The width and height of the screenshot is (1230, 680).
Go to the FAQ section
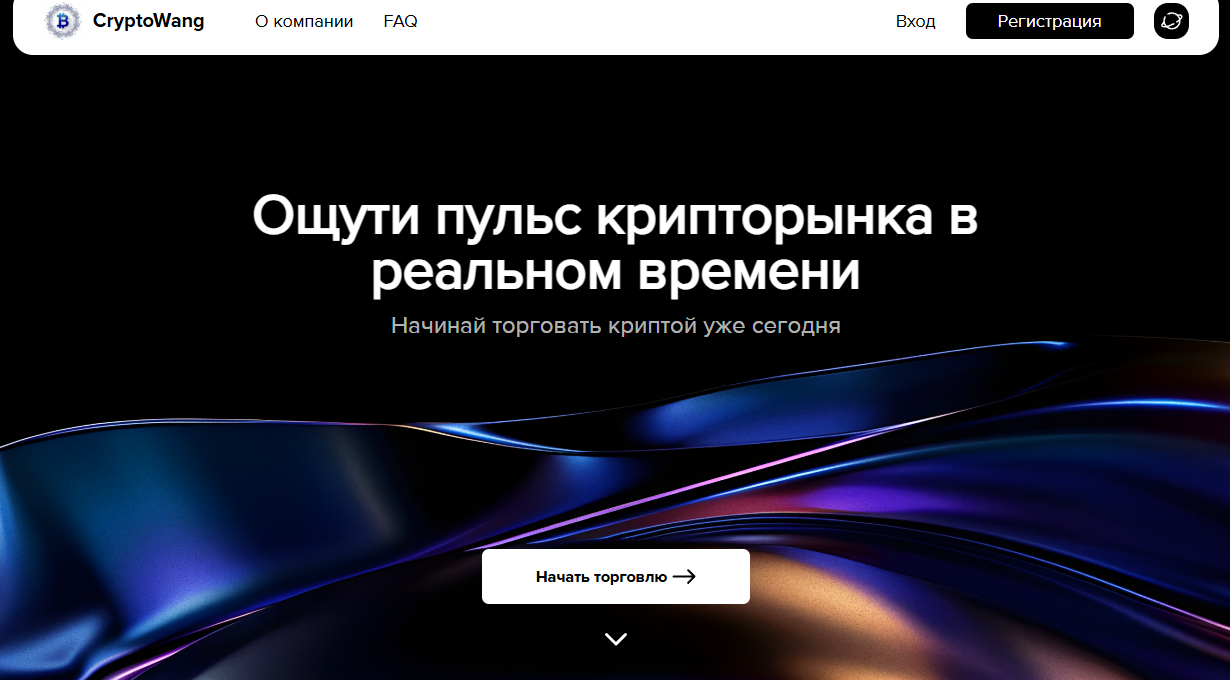[x=400, y=21]
